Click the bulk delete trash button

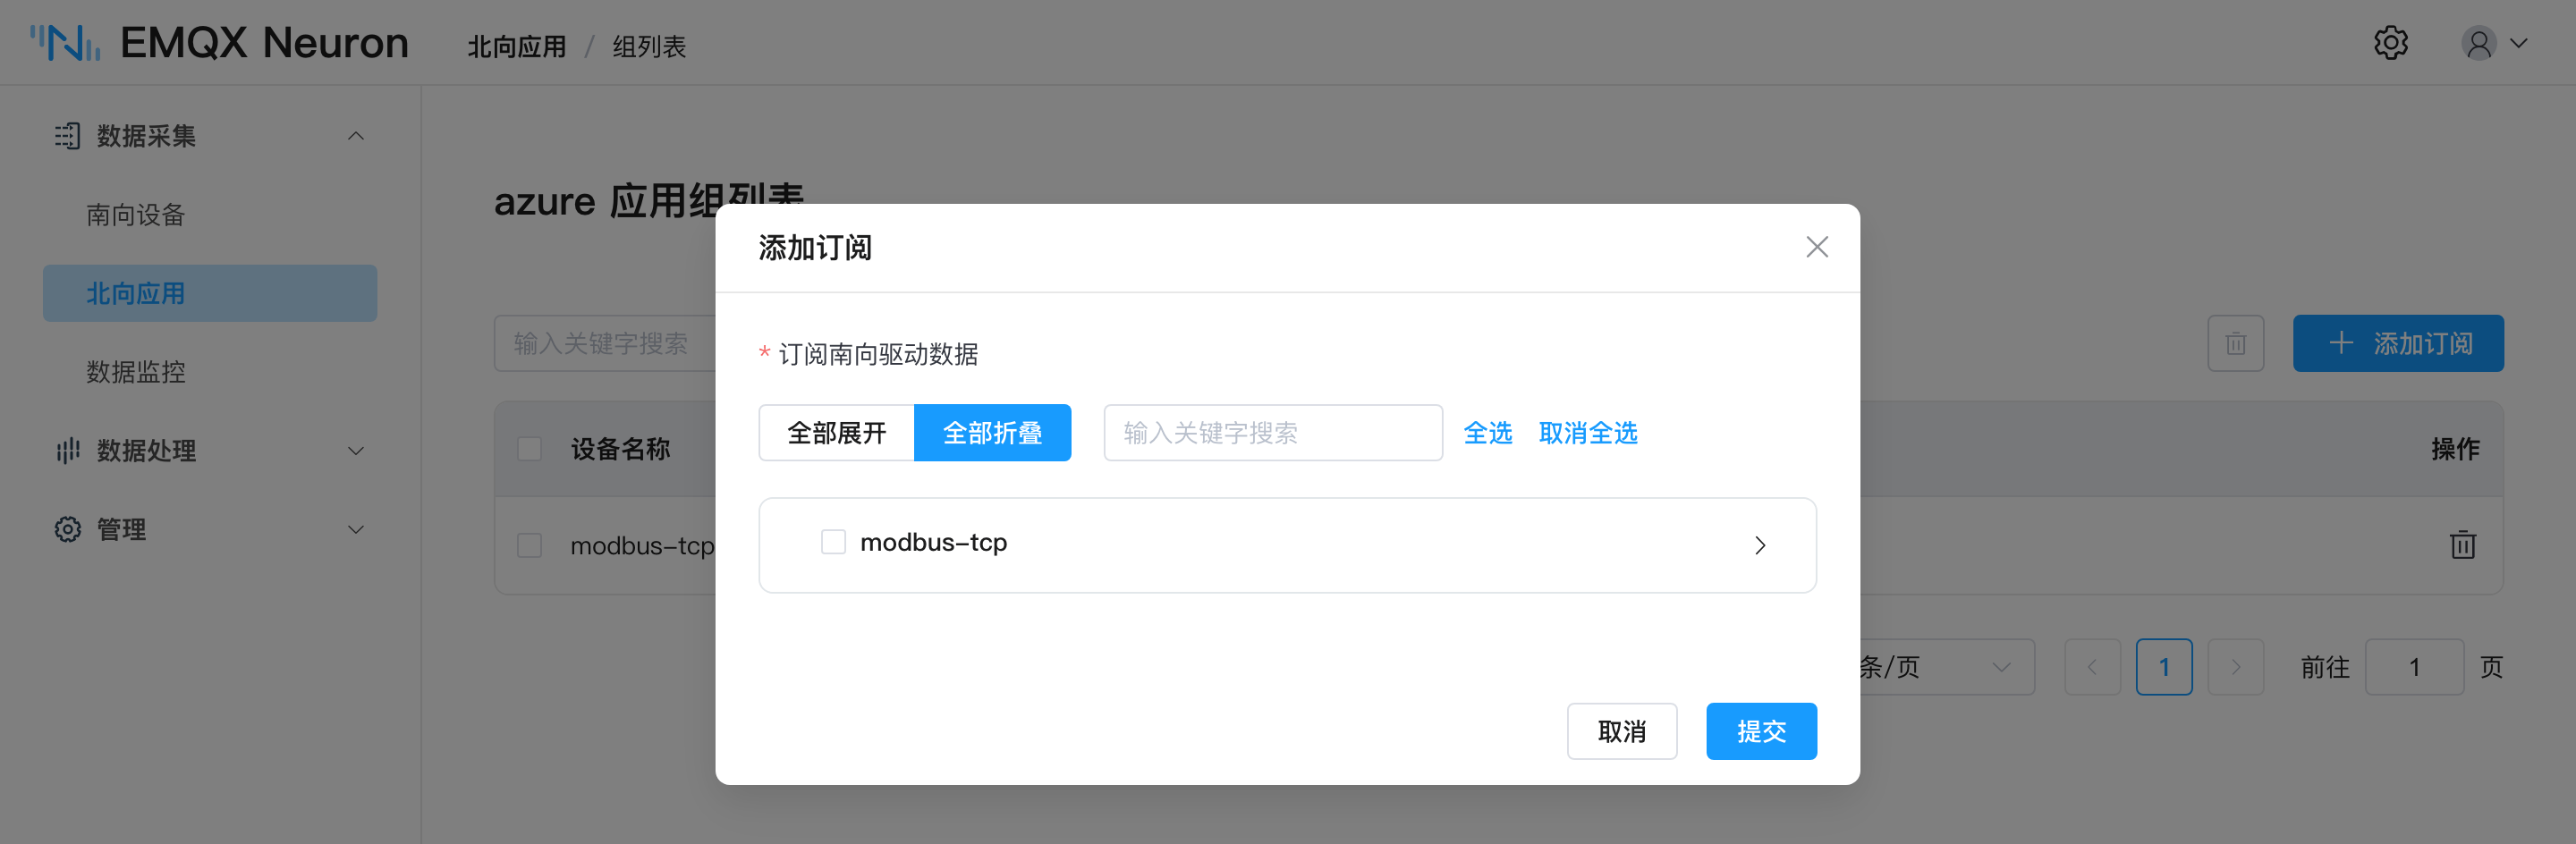2235,343
